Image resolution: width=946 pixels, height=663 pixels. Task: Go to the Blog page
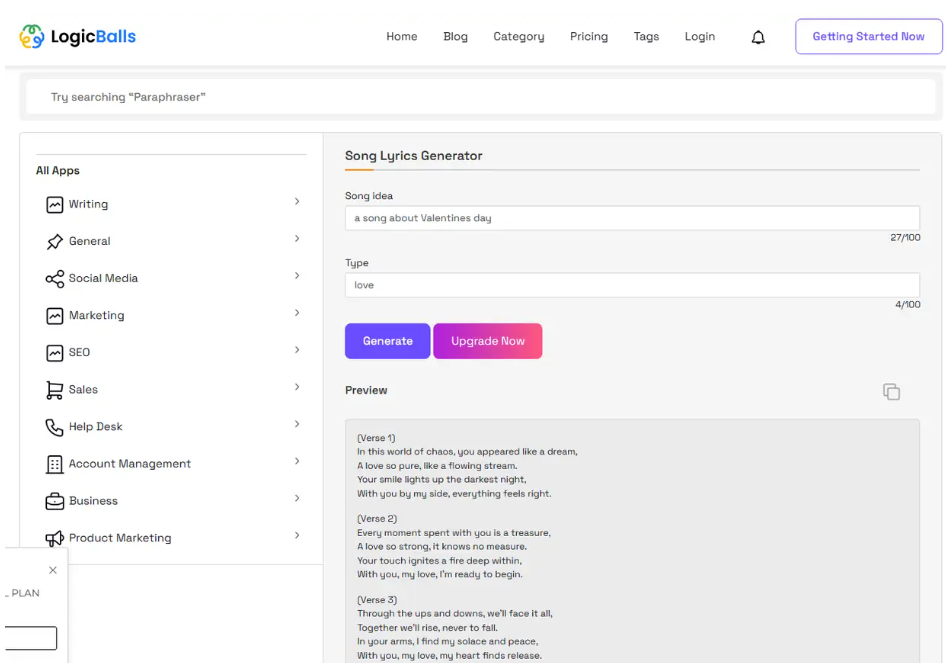(455, 37)
